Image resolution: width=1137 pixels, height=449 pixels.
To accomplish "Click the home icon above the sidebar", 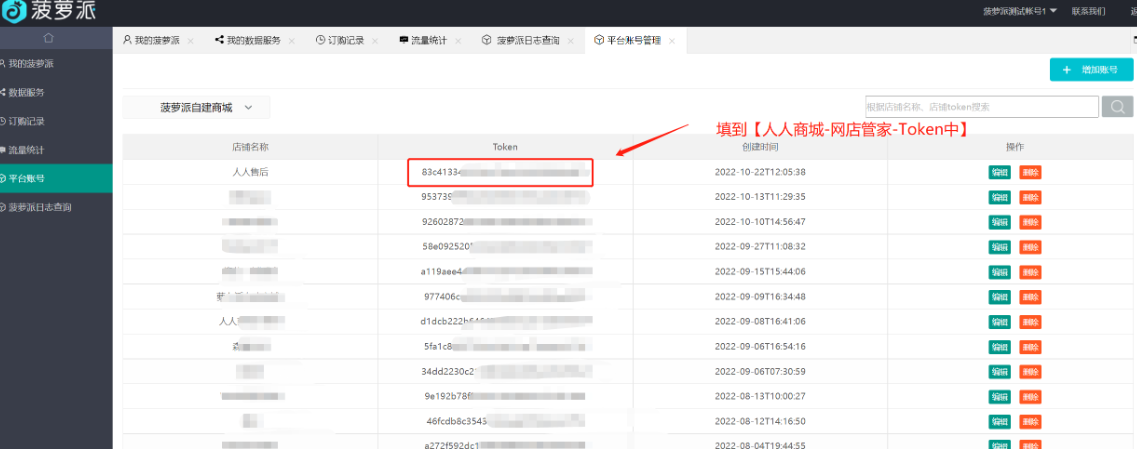I will pyautogui.click(x=49, y=38).
